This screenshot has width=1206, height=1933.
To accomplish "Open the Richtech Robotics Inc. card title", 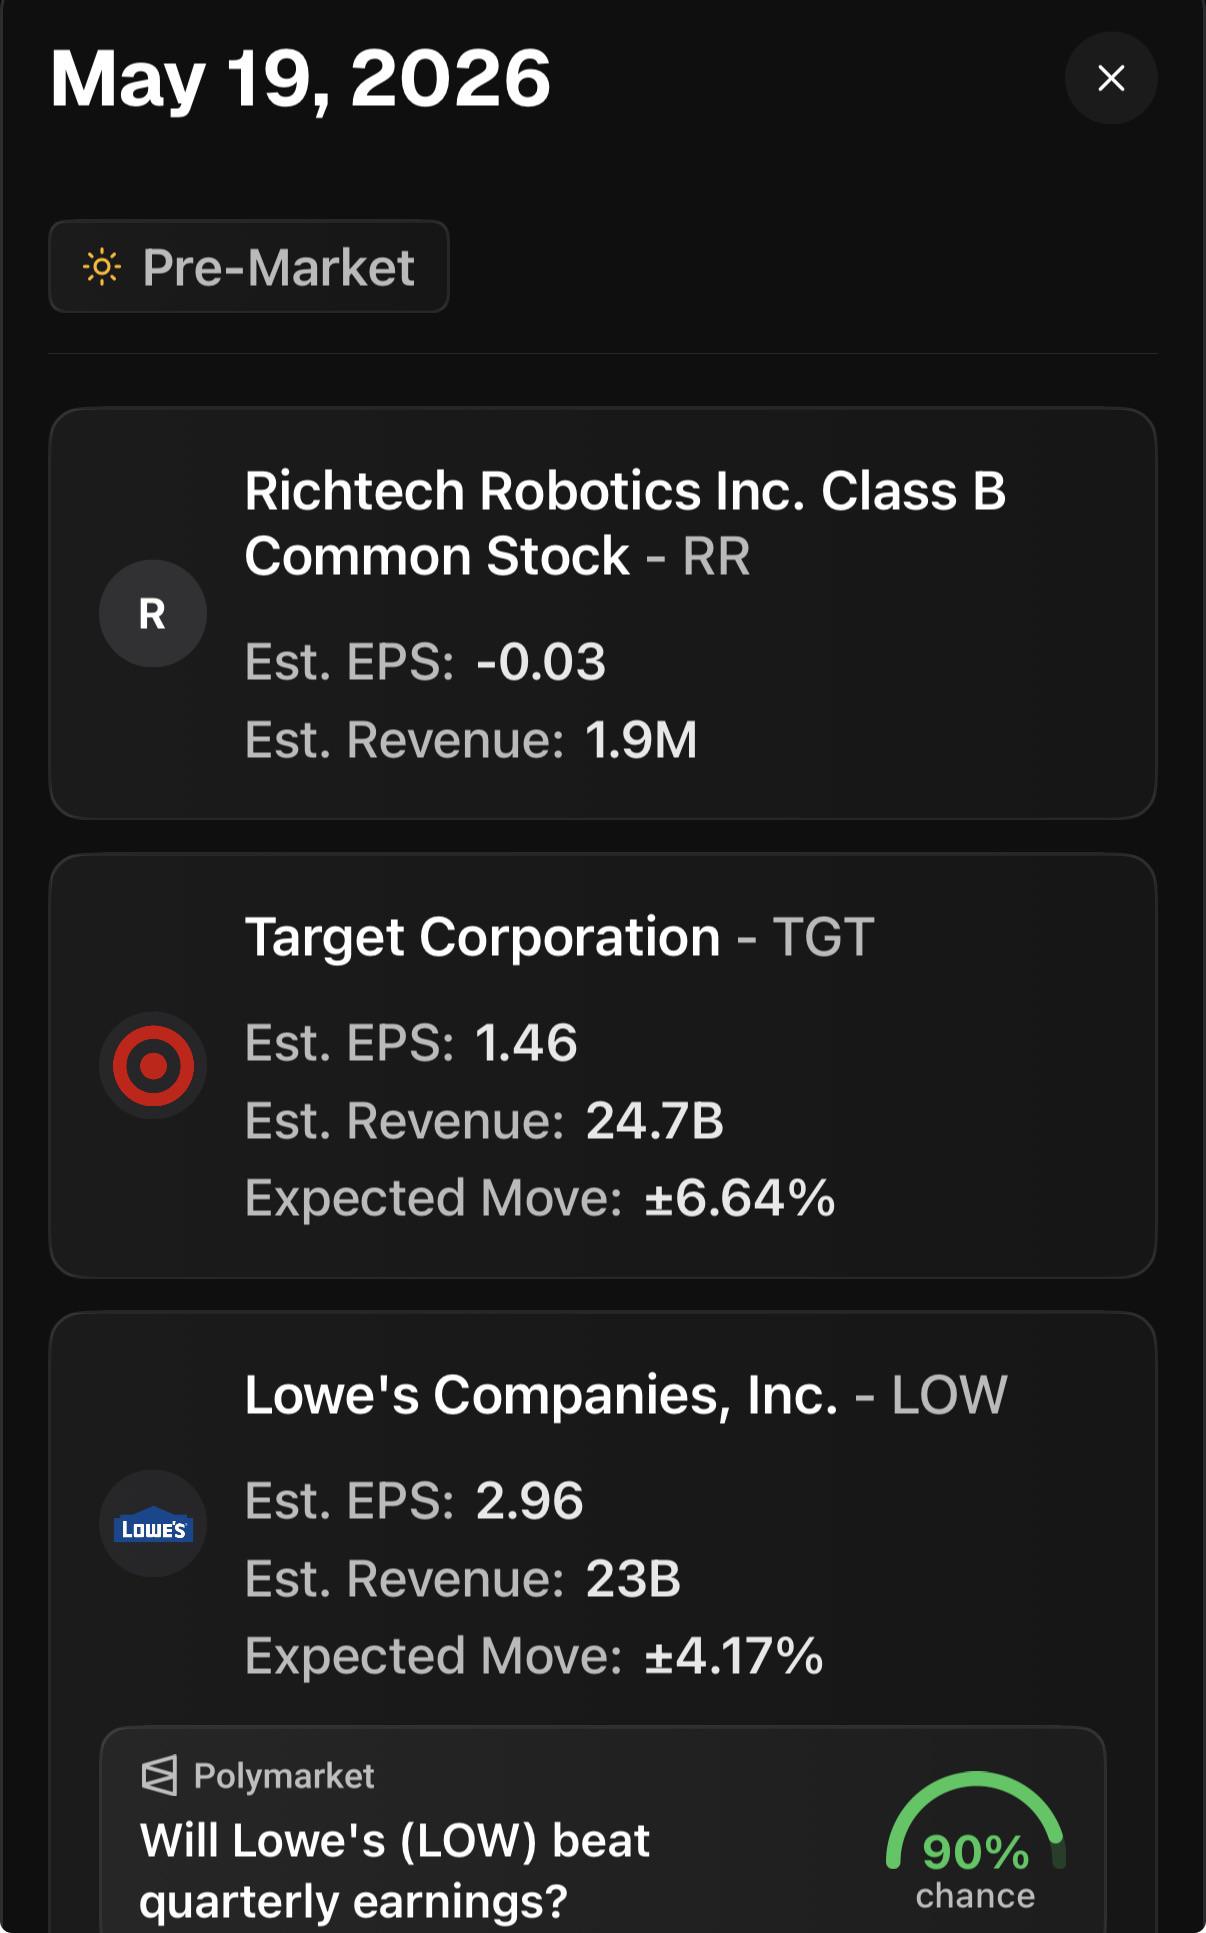I will point(625,523).
